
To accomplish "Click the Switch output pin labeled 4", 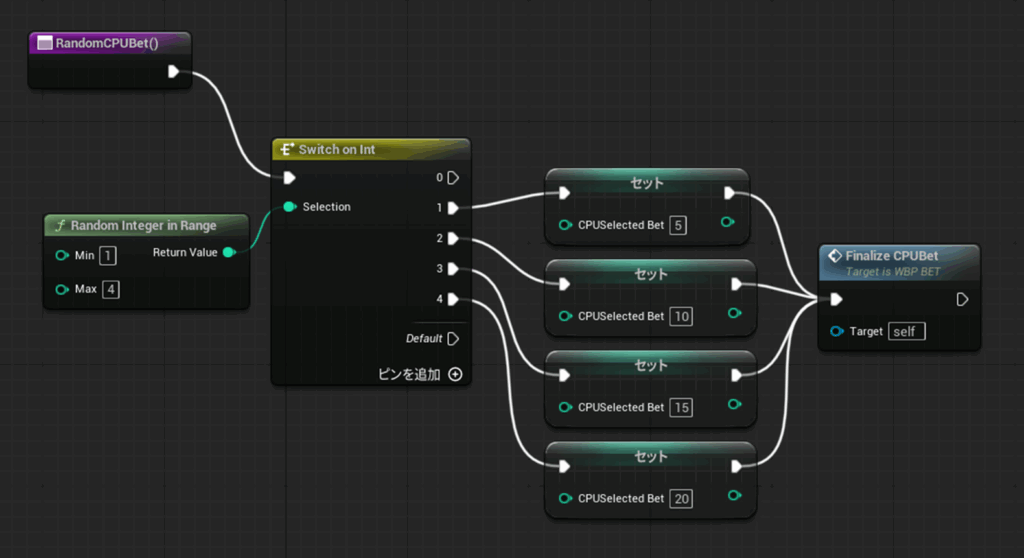I will coord(453,299).
